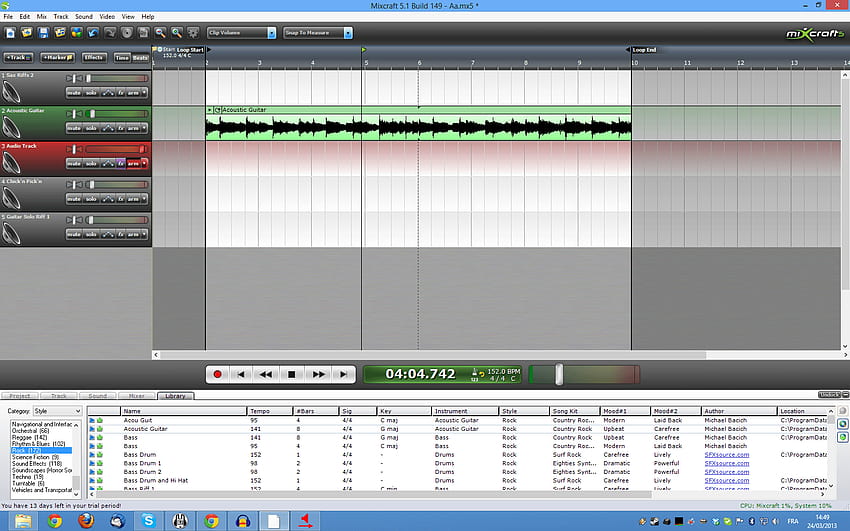Image resolution: width=850 pixels, height=531 pixels.
Task: Adjust Acoustic Guitar track volume slider
Action: pyautogui.click(x=92, y=114)
